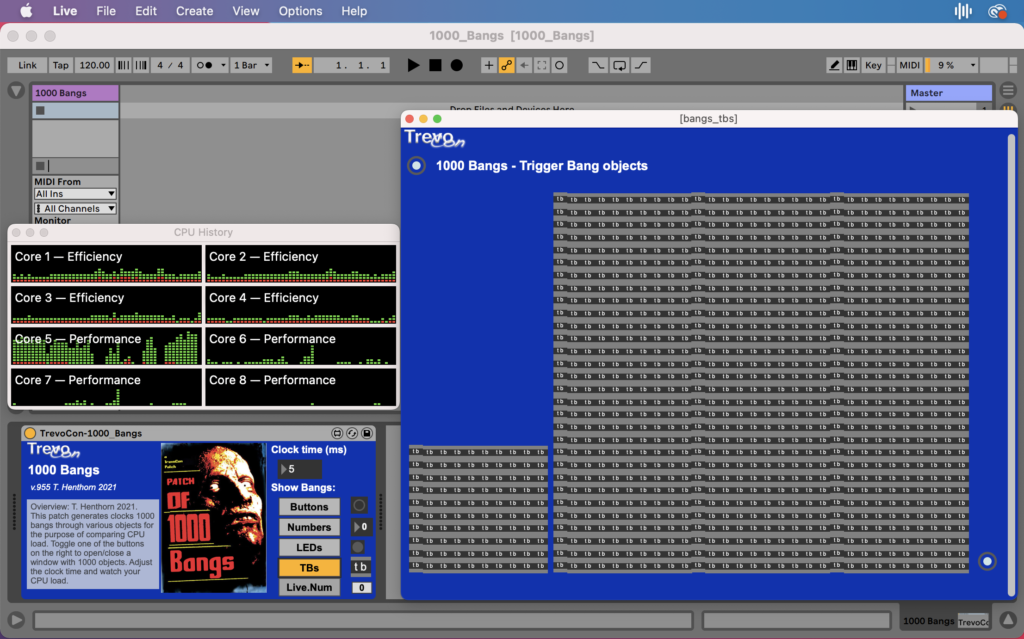Viewport: 1024px width, 639px height.
Task: Save the device preset using disk icon
Action: point(367,433)
